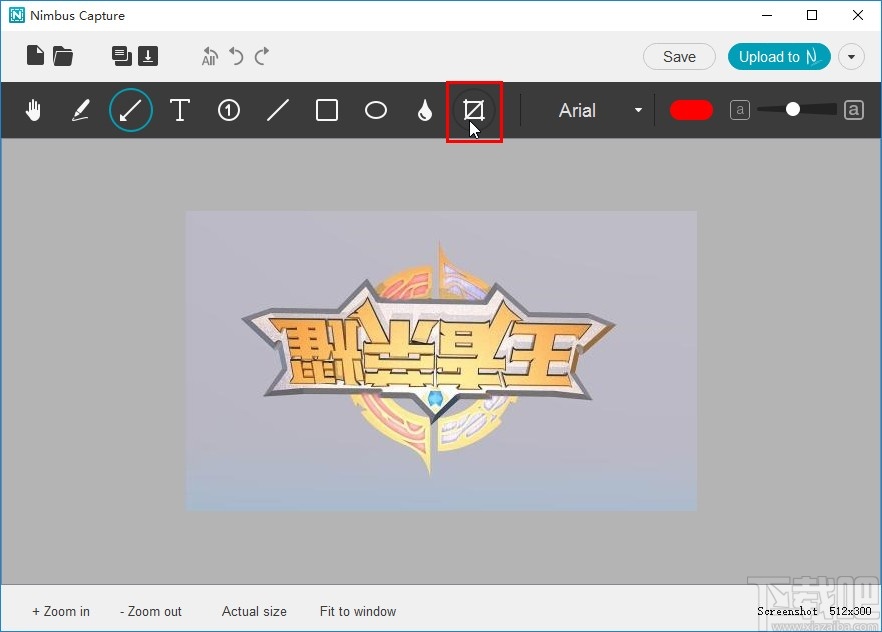Redo the last undone edit
This screenshot has width=882, height=632.
pos(263,56)
